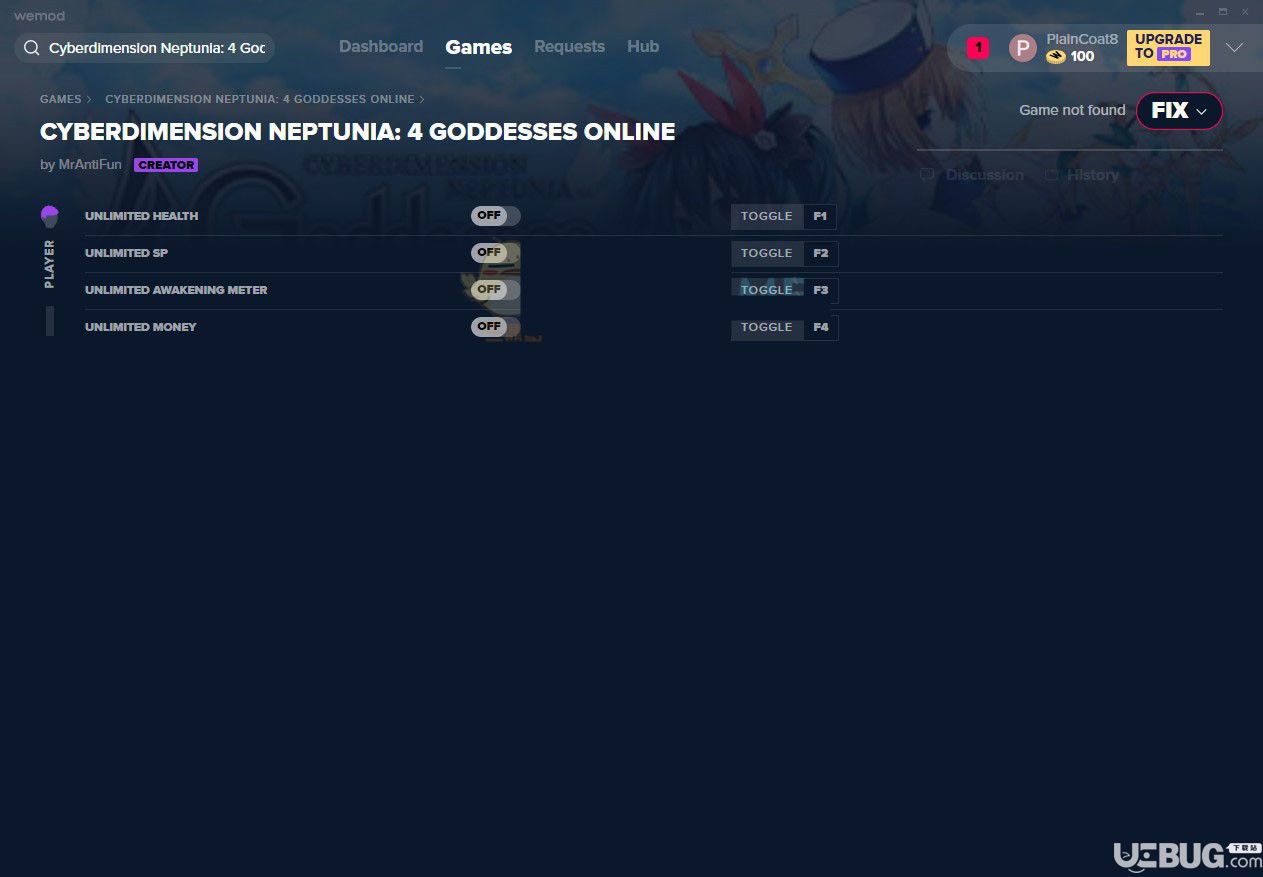Open the FIX dropdown button

click(x=1179, y=111)
